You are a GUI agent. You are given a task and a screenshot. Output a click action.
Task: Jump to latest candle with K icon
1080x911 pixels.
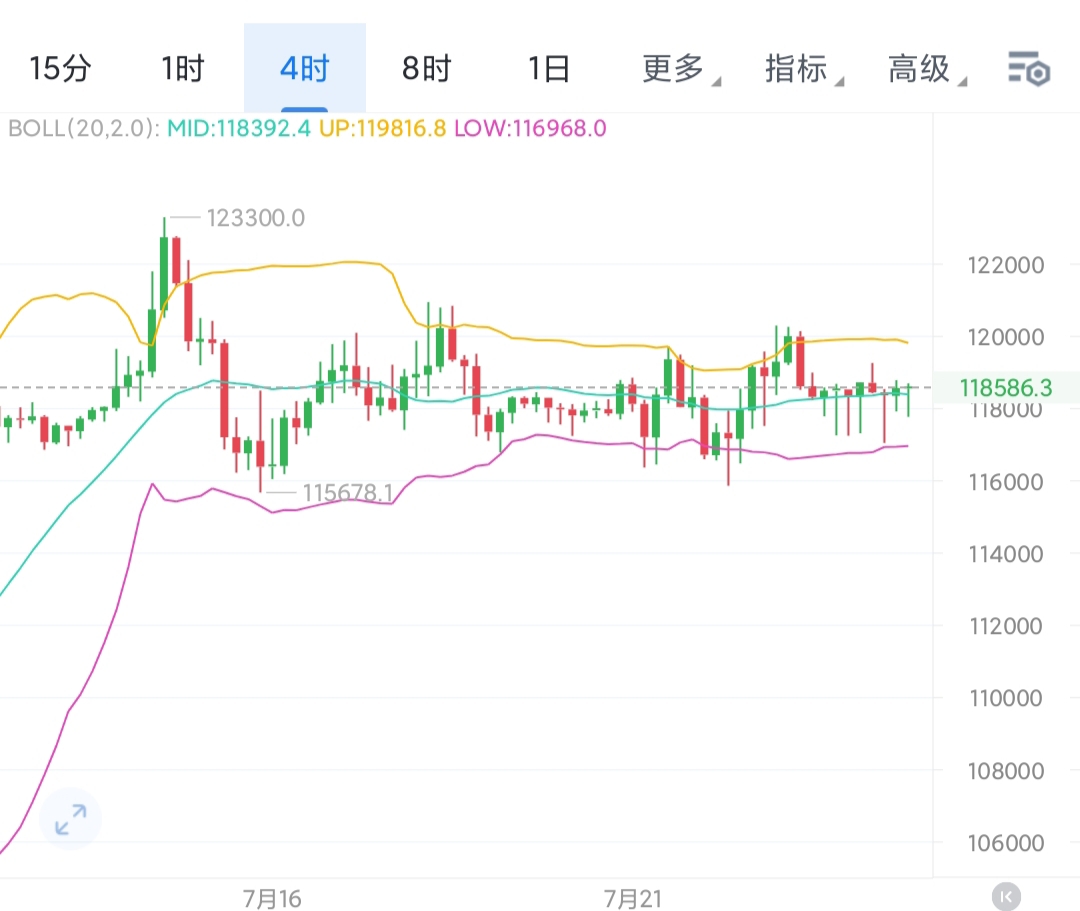1006,895
